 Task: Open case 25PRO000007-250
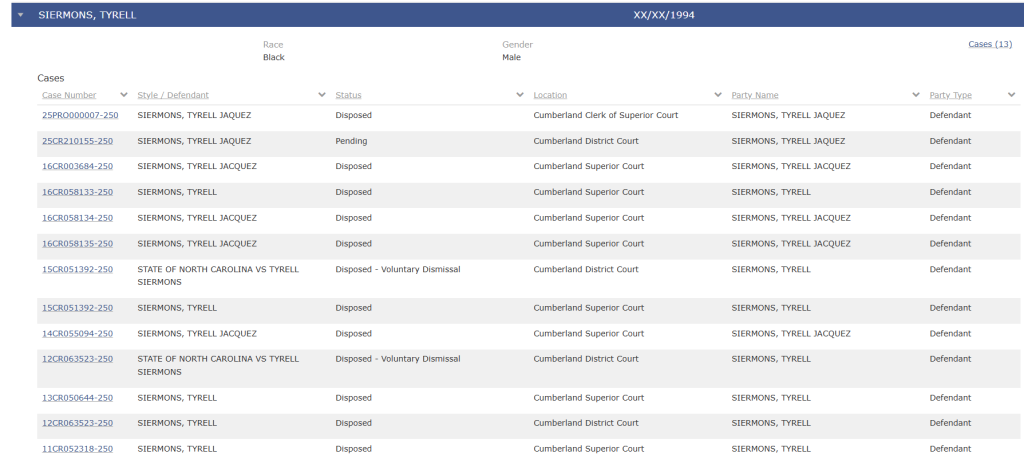click(79, 116)
